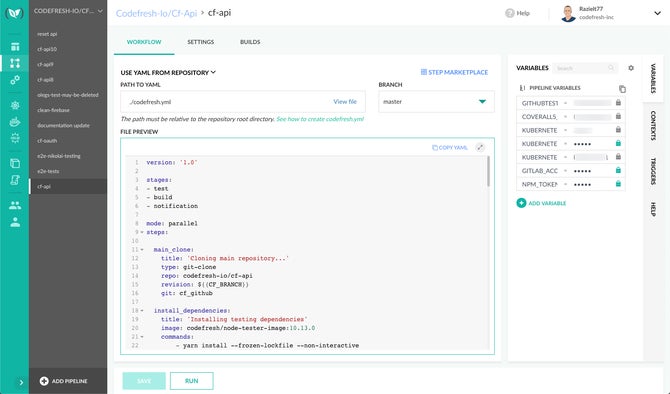Toggle the lock for NPM_TOKEN variable

pyautogui.click(x=618, y=184)
